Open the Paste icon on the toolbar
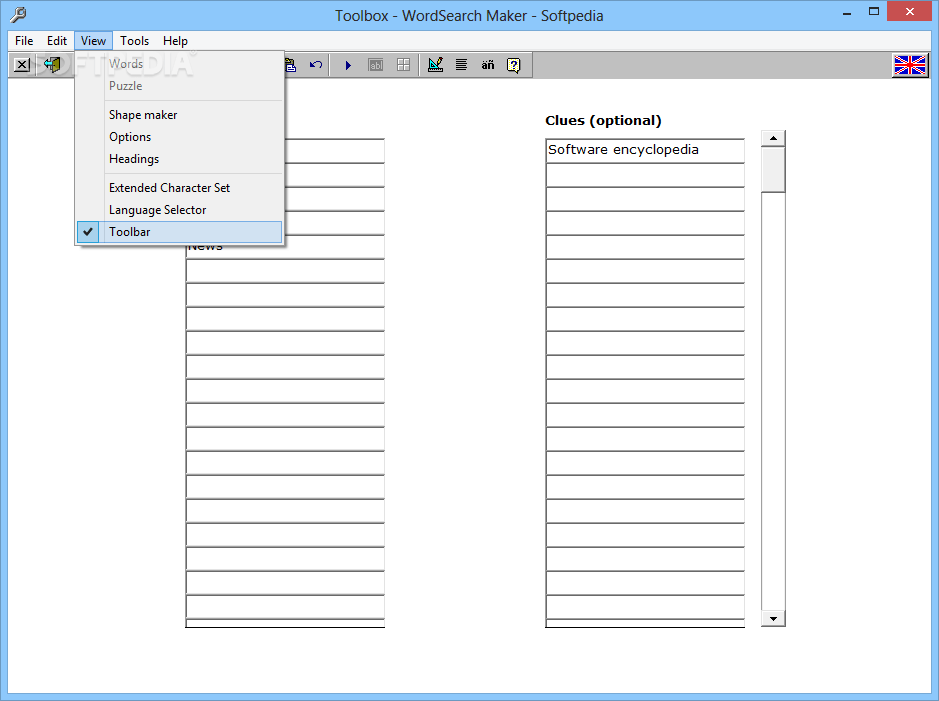Viewport: 939px width, 701px height. [x=290, y=65]
